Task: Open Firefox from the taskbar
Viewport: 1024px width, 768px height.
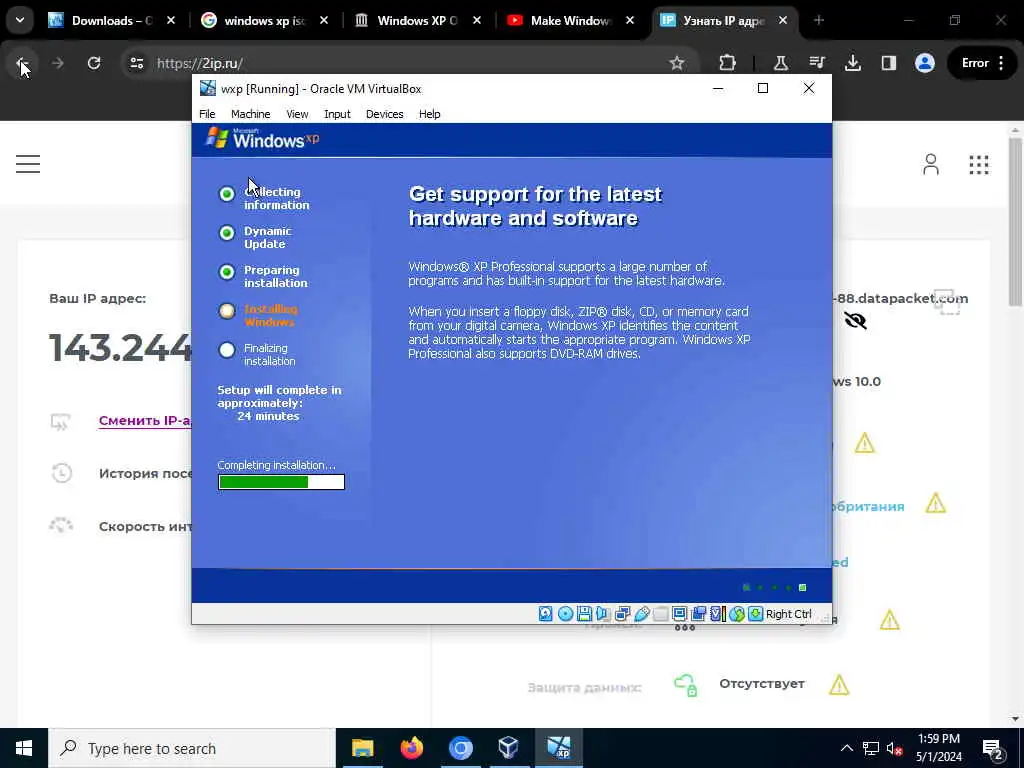Action: pyautogui.click(x=411, y=748)
